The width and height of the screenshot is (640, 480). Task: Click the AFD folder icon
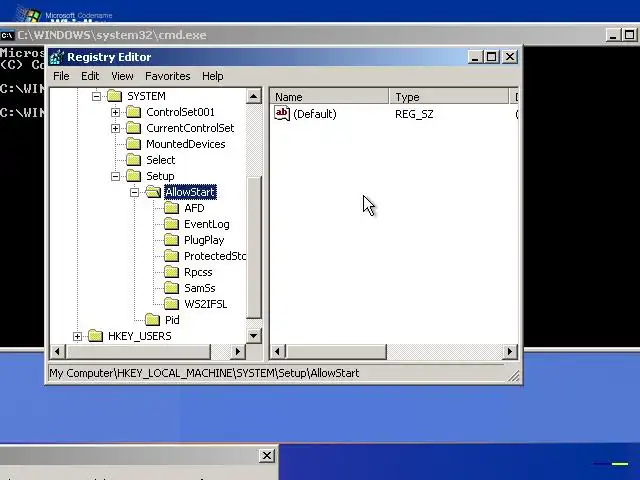[172, 208]
